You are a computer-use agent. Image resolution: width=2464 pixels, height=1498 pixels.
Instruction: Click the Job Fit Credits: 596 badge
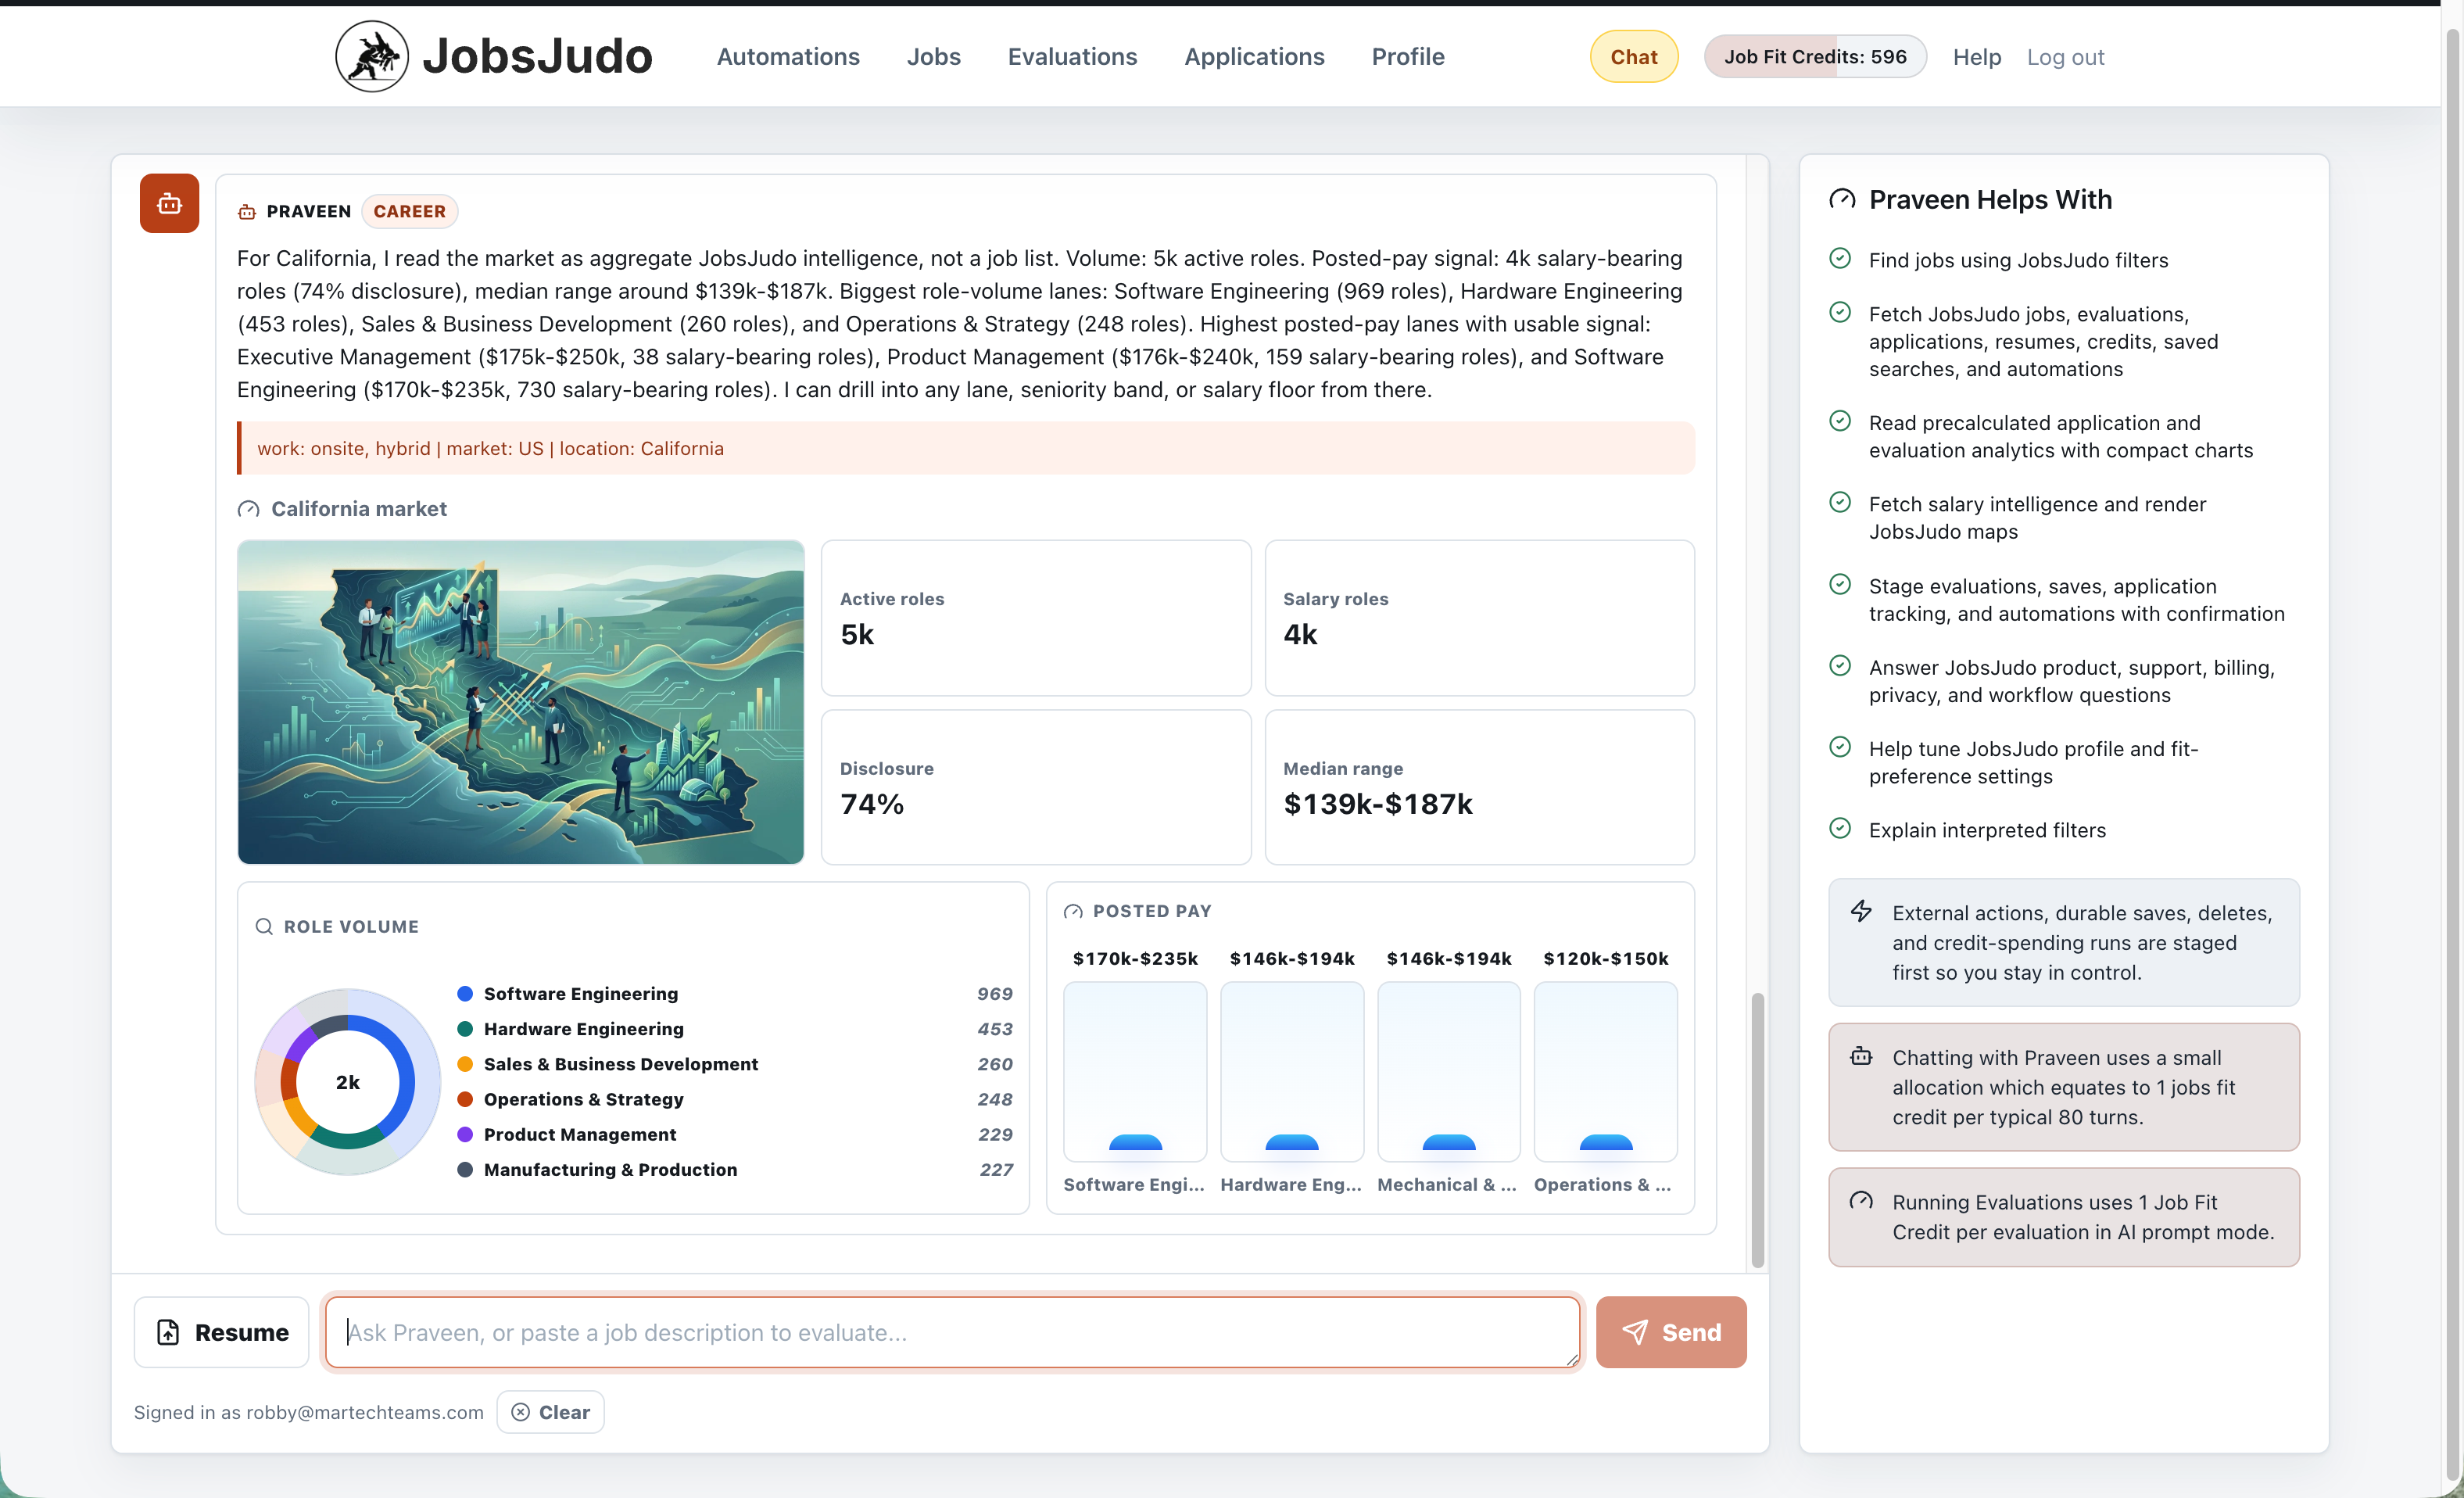point(1815,57)
